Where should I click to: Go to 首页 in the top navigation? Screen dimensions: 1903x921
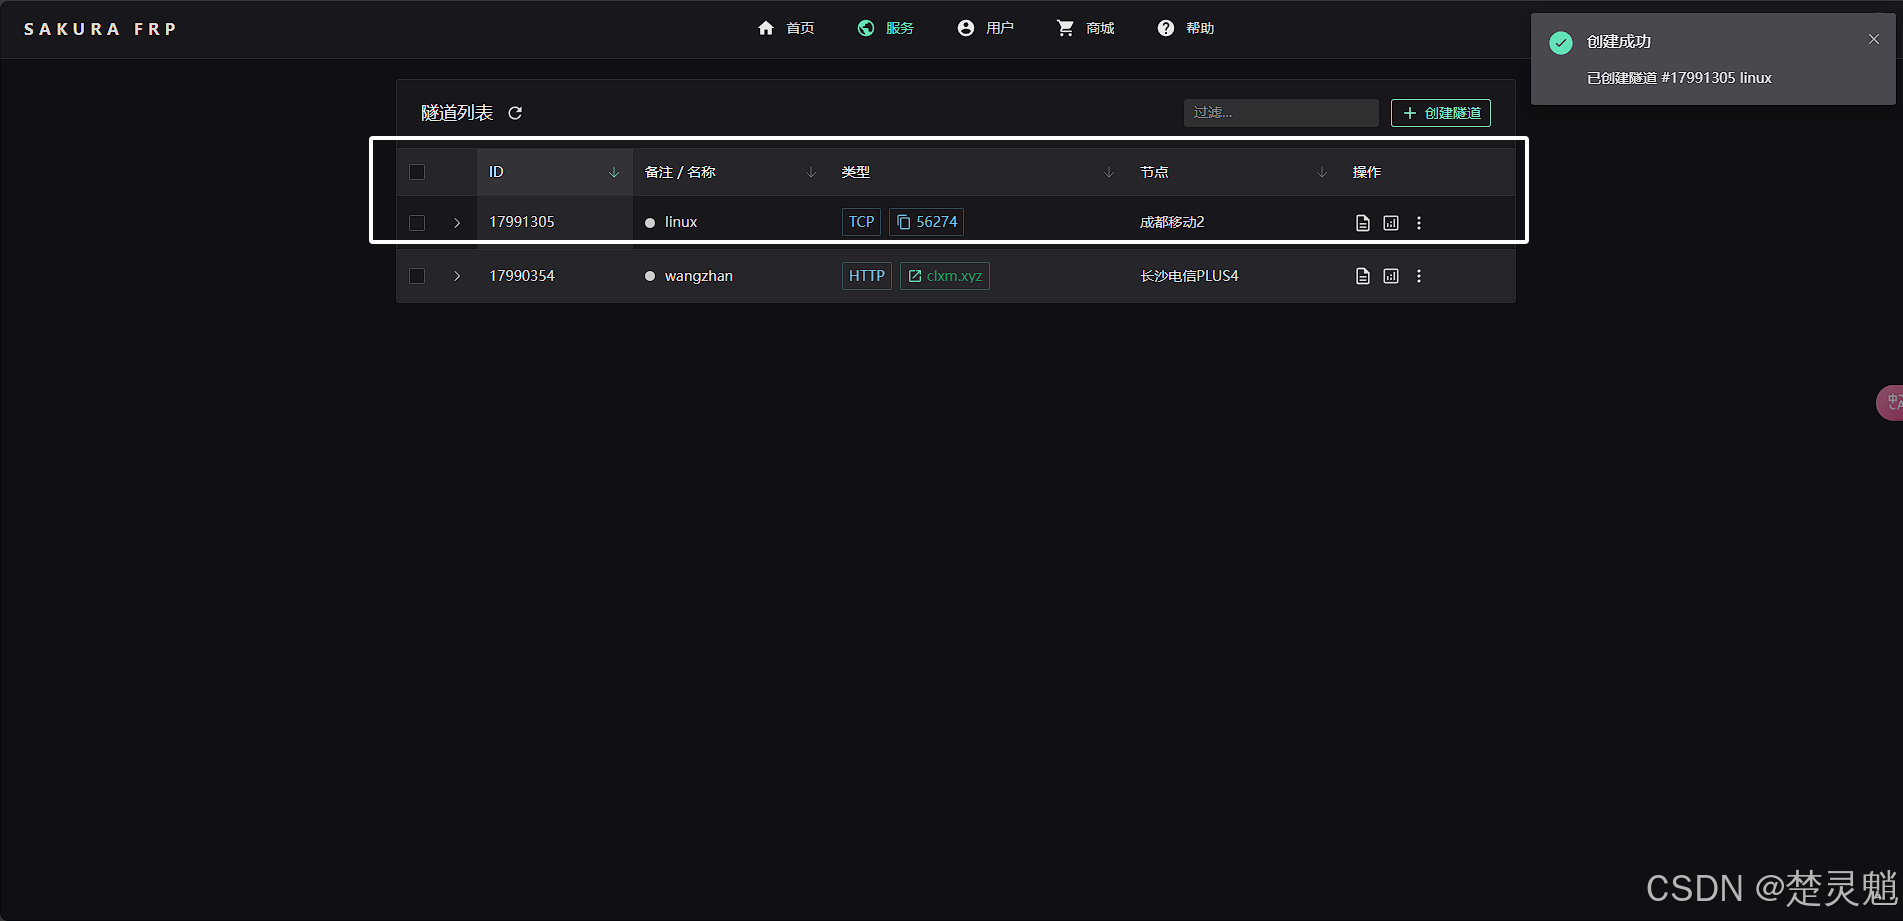[x=786, y=28]
